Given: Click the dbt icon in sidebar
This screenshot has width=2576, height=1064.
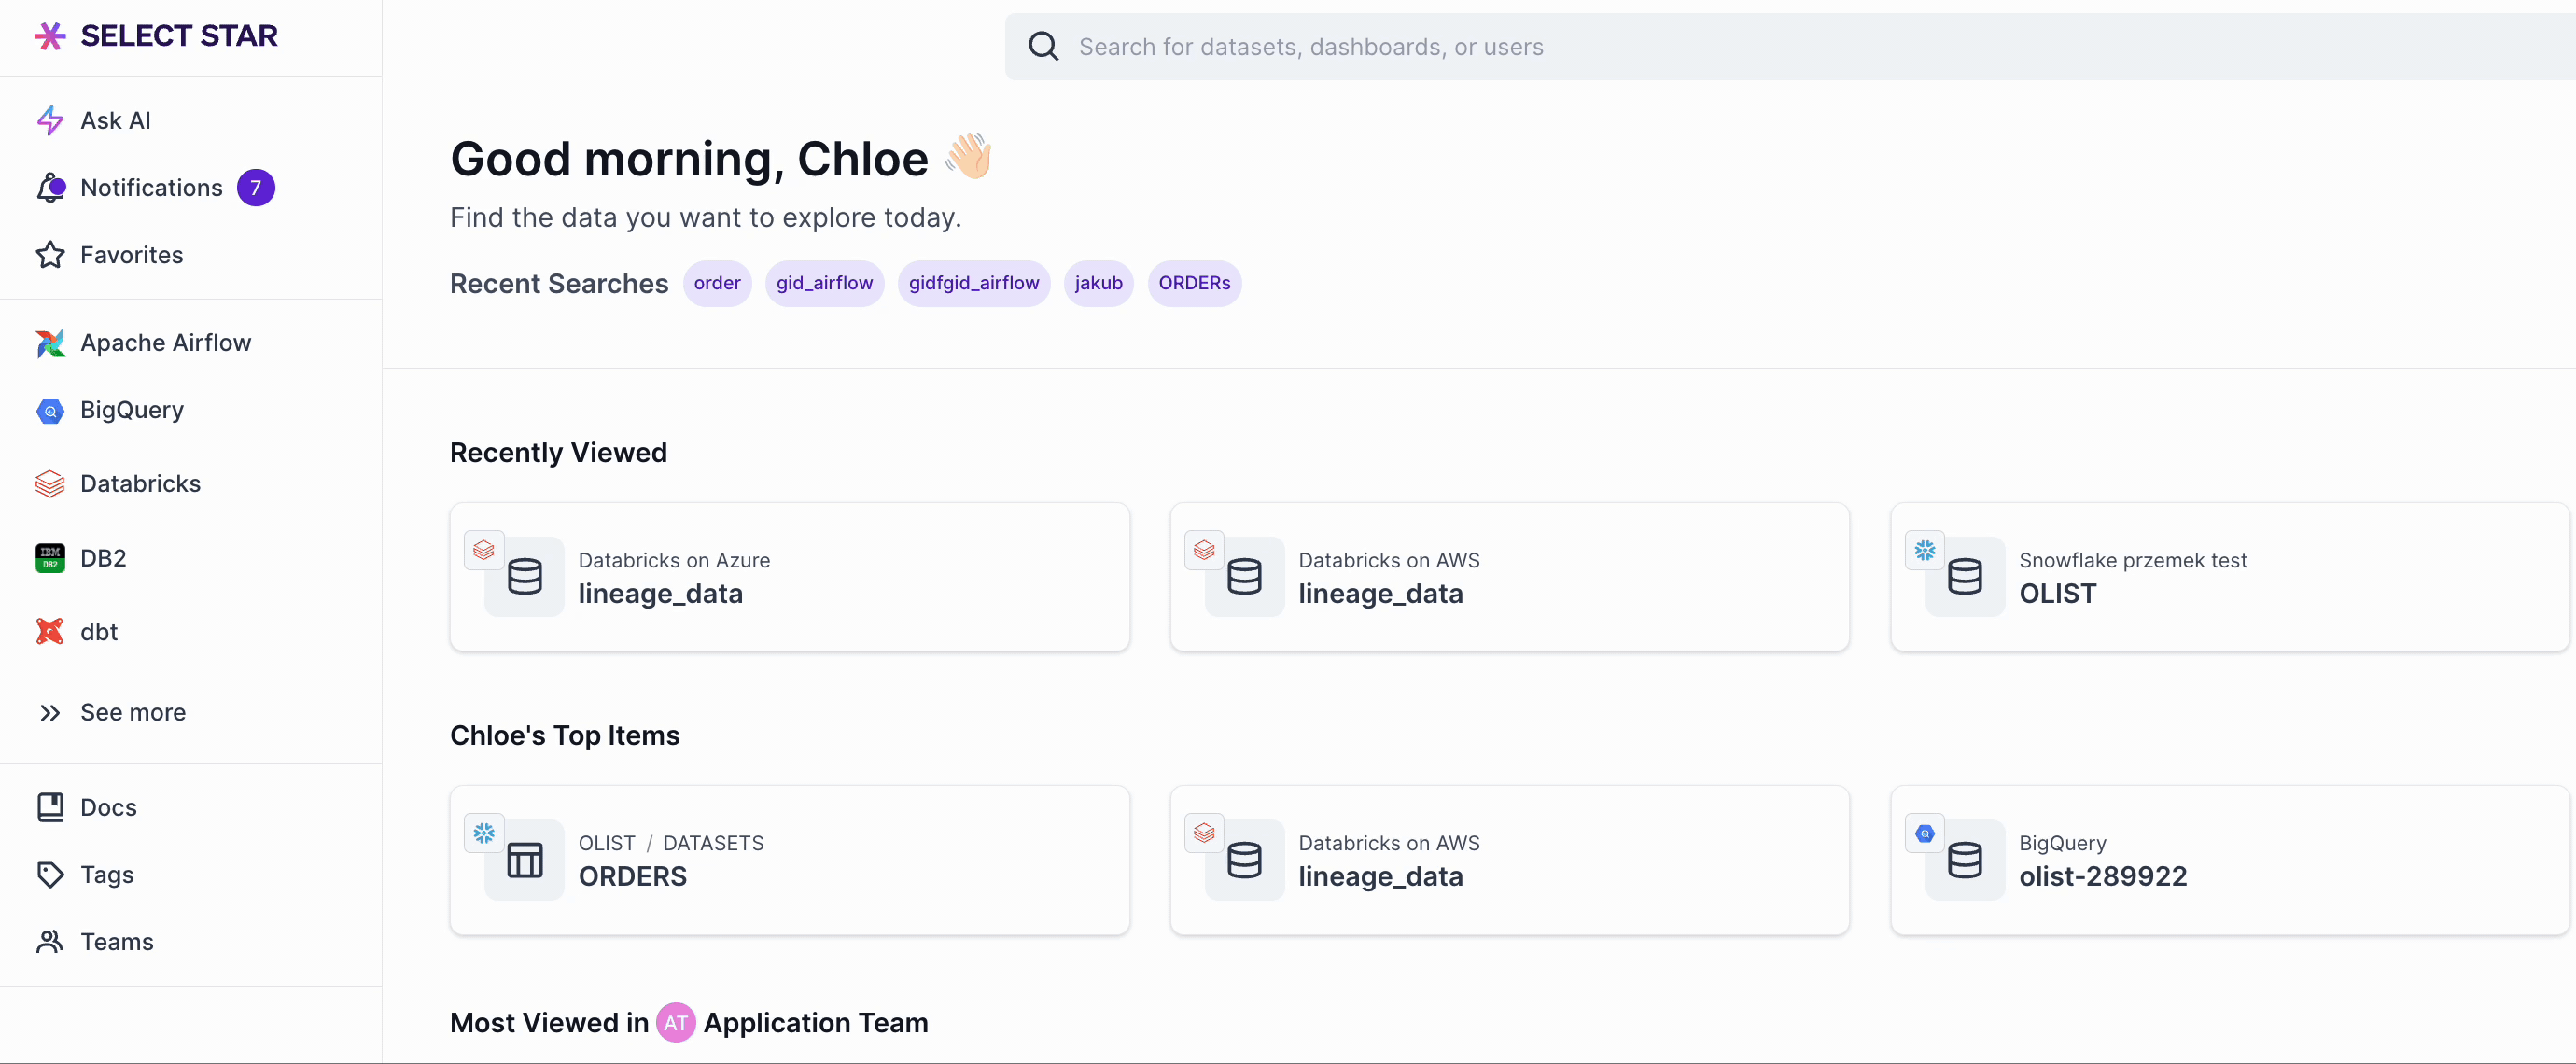Looking at the screenshot, I should point(50,632).
